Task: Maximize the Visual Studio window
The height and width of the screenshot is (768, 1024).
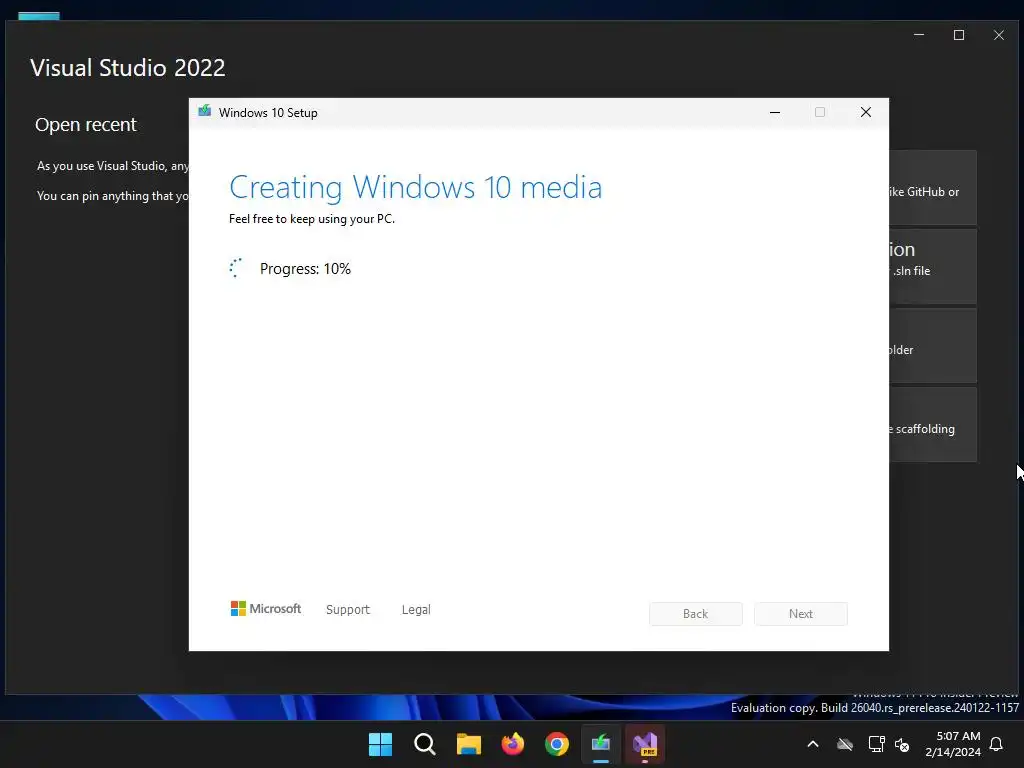Action: point(959,35)
